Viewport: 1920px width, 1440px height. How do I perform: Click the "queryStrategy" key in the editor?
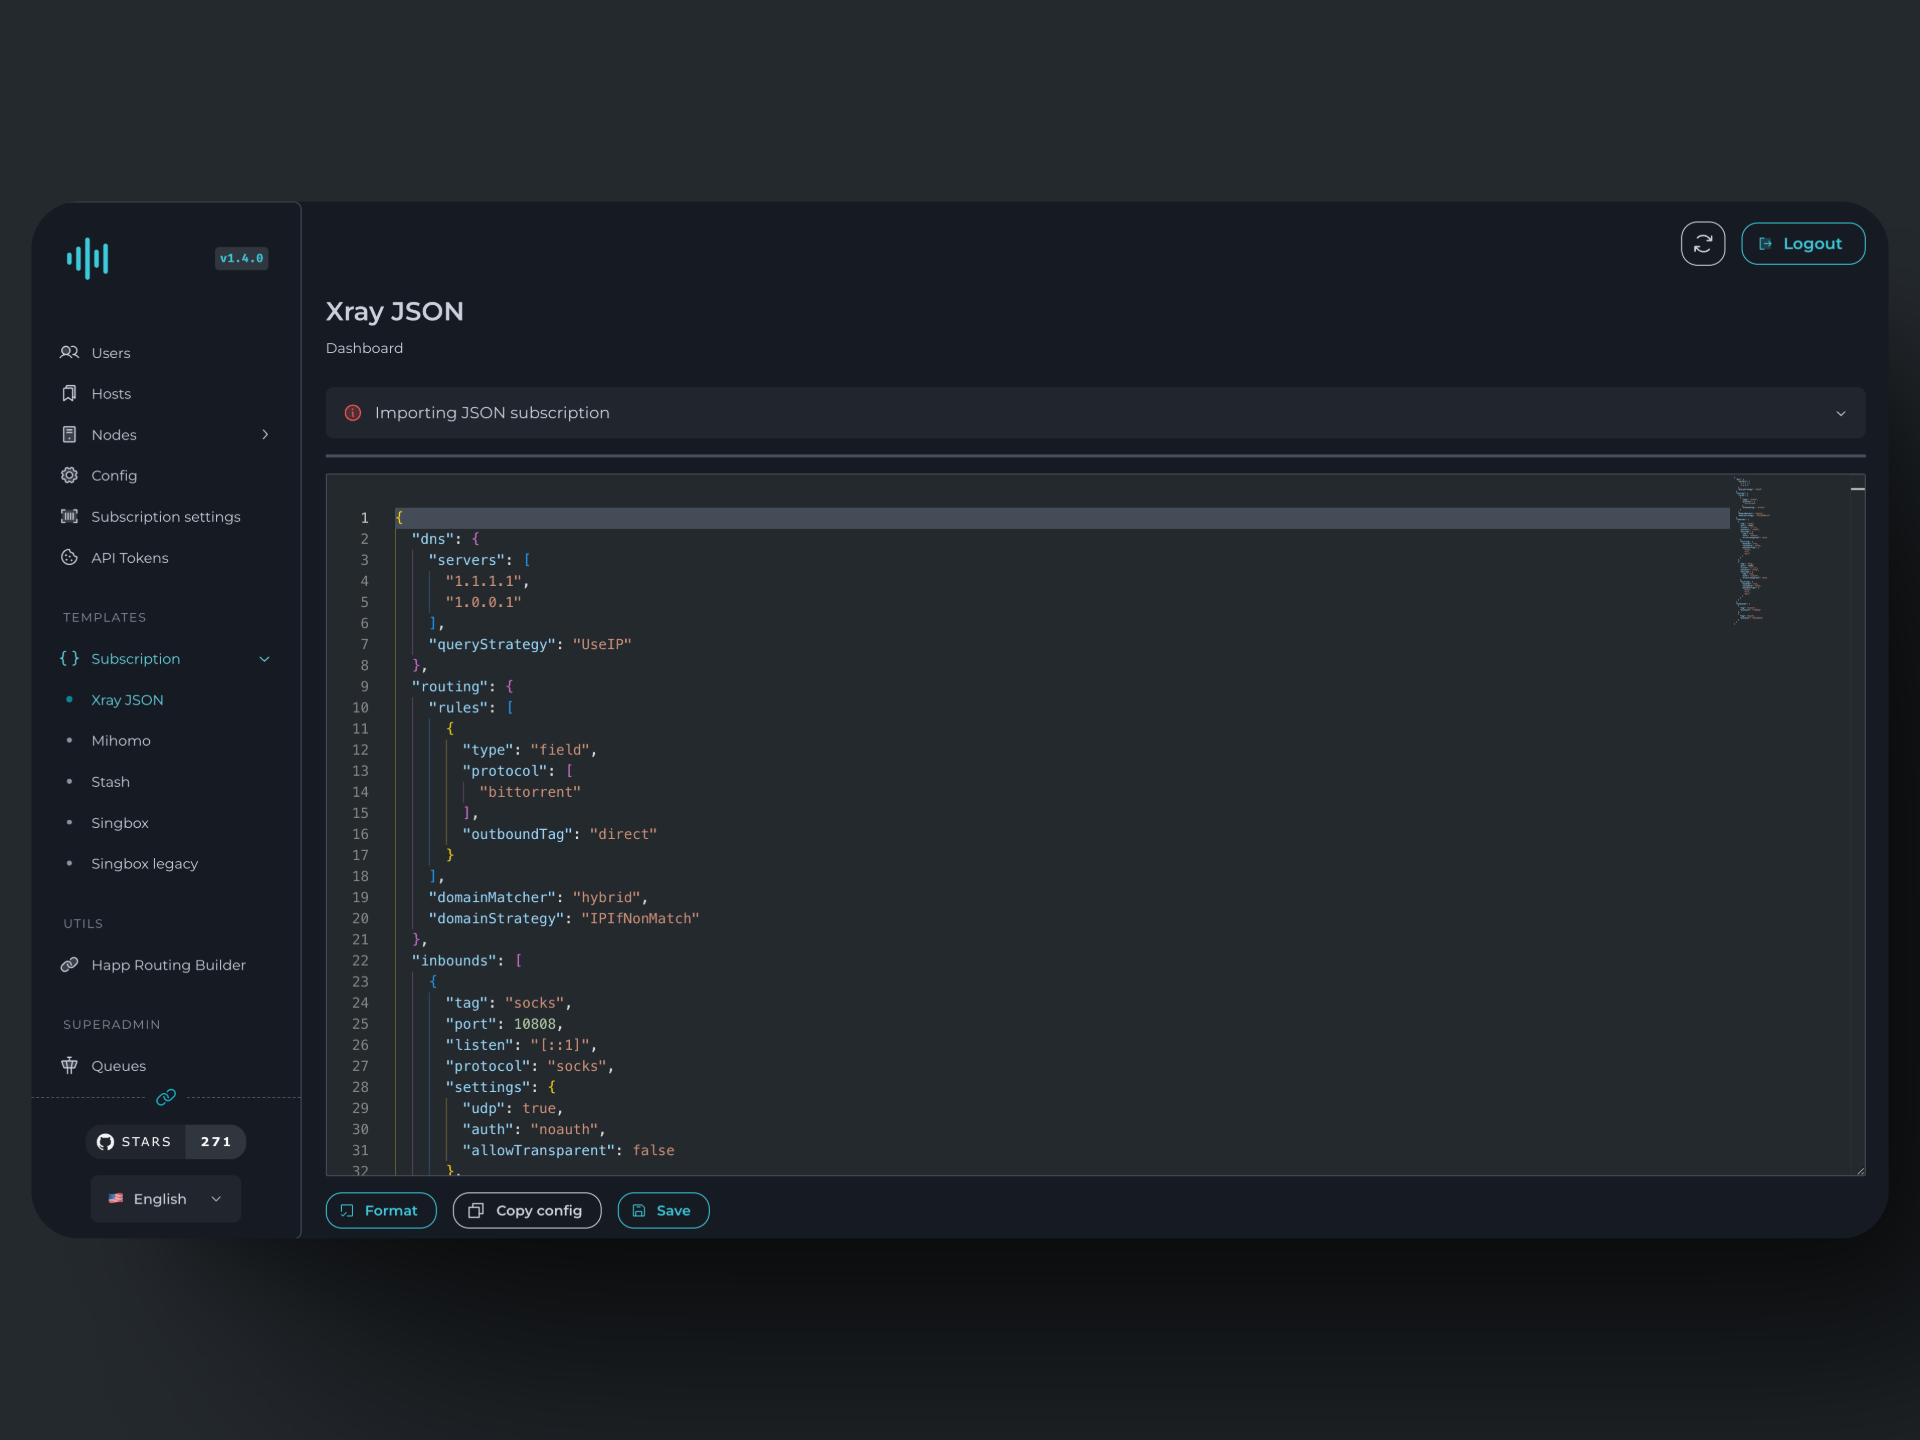tap(492, 644)
